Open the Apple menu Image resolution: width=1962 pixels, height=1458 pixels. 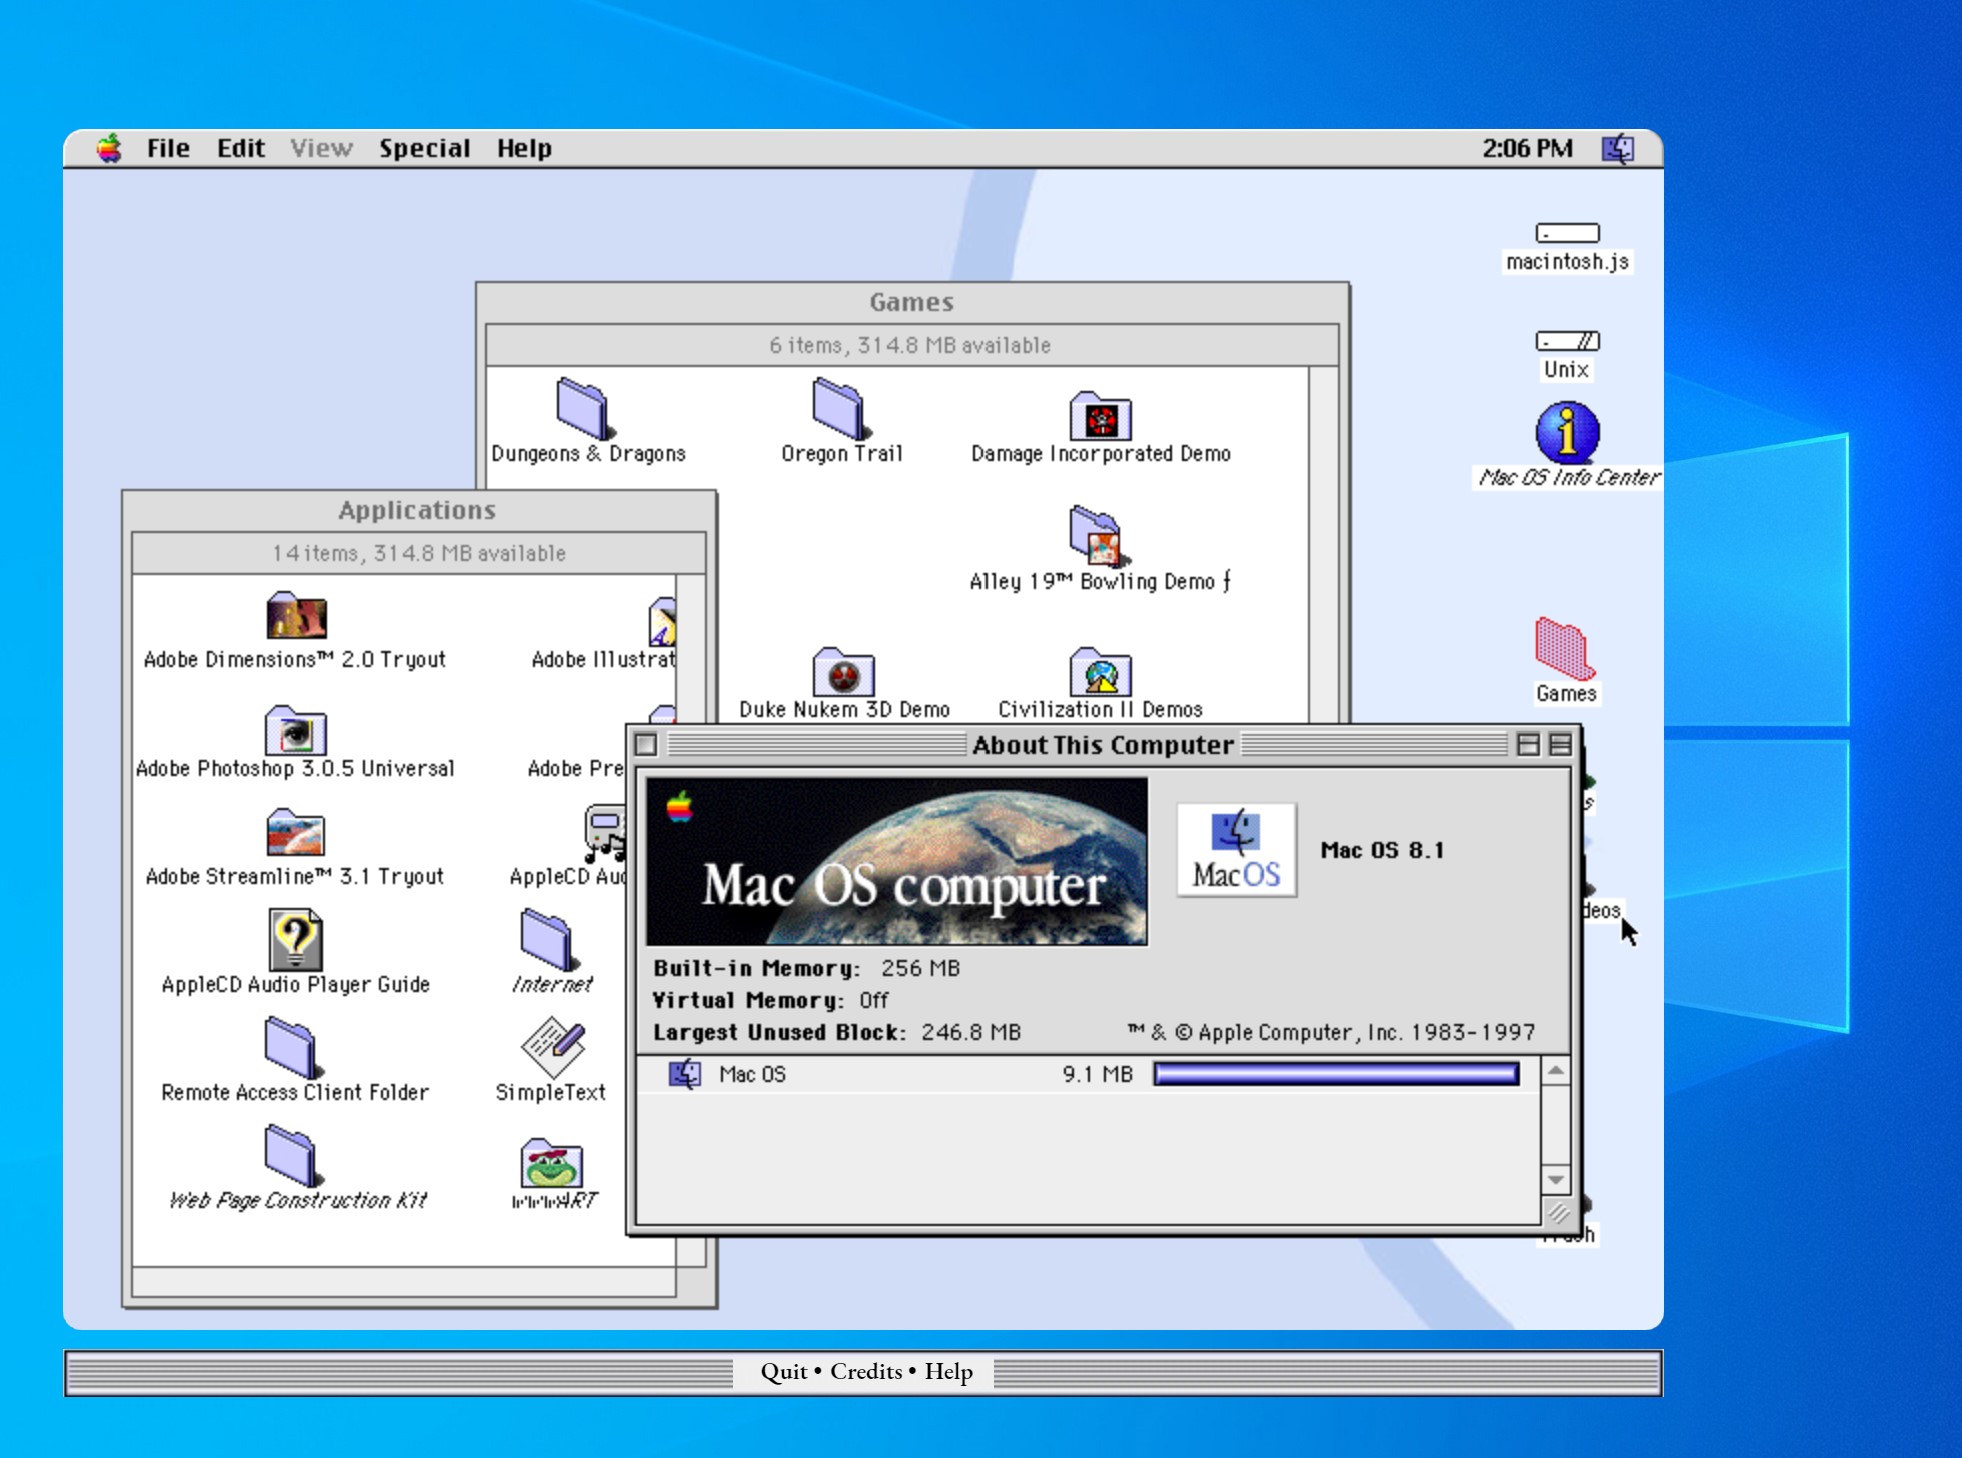click(109, 148)
